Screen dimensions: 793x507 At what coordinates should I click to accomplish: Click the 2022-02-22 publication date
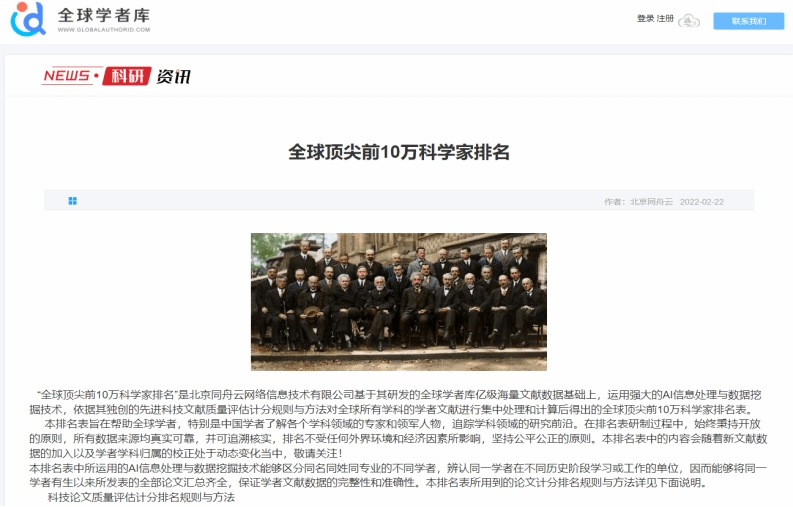701,201
